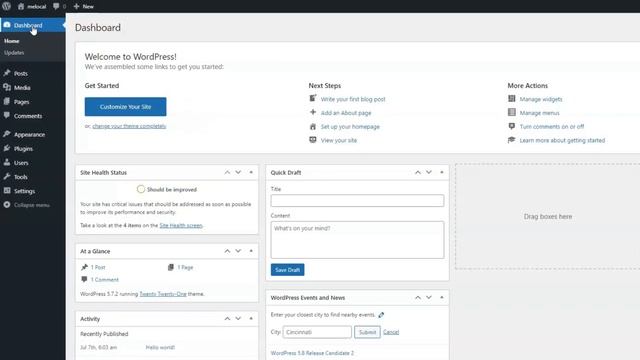Click the Pages icon in sidebar

point(7,101)
